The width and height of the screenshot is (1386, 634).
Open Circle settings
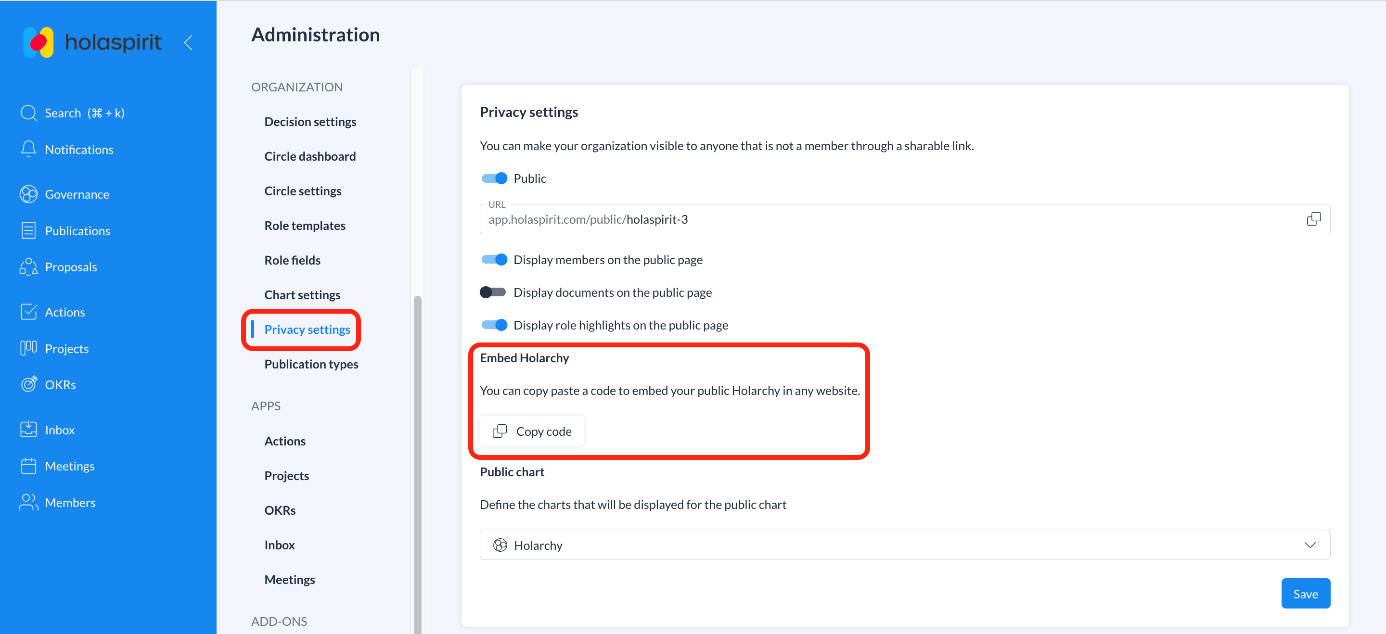coord(303,191)
